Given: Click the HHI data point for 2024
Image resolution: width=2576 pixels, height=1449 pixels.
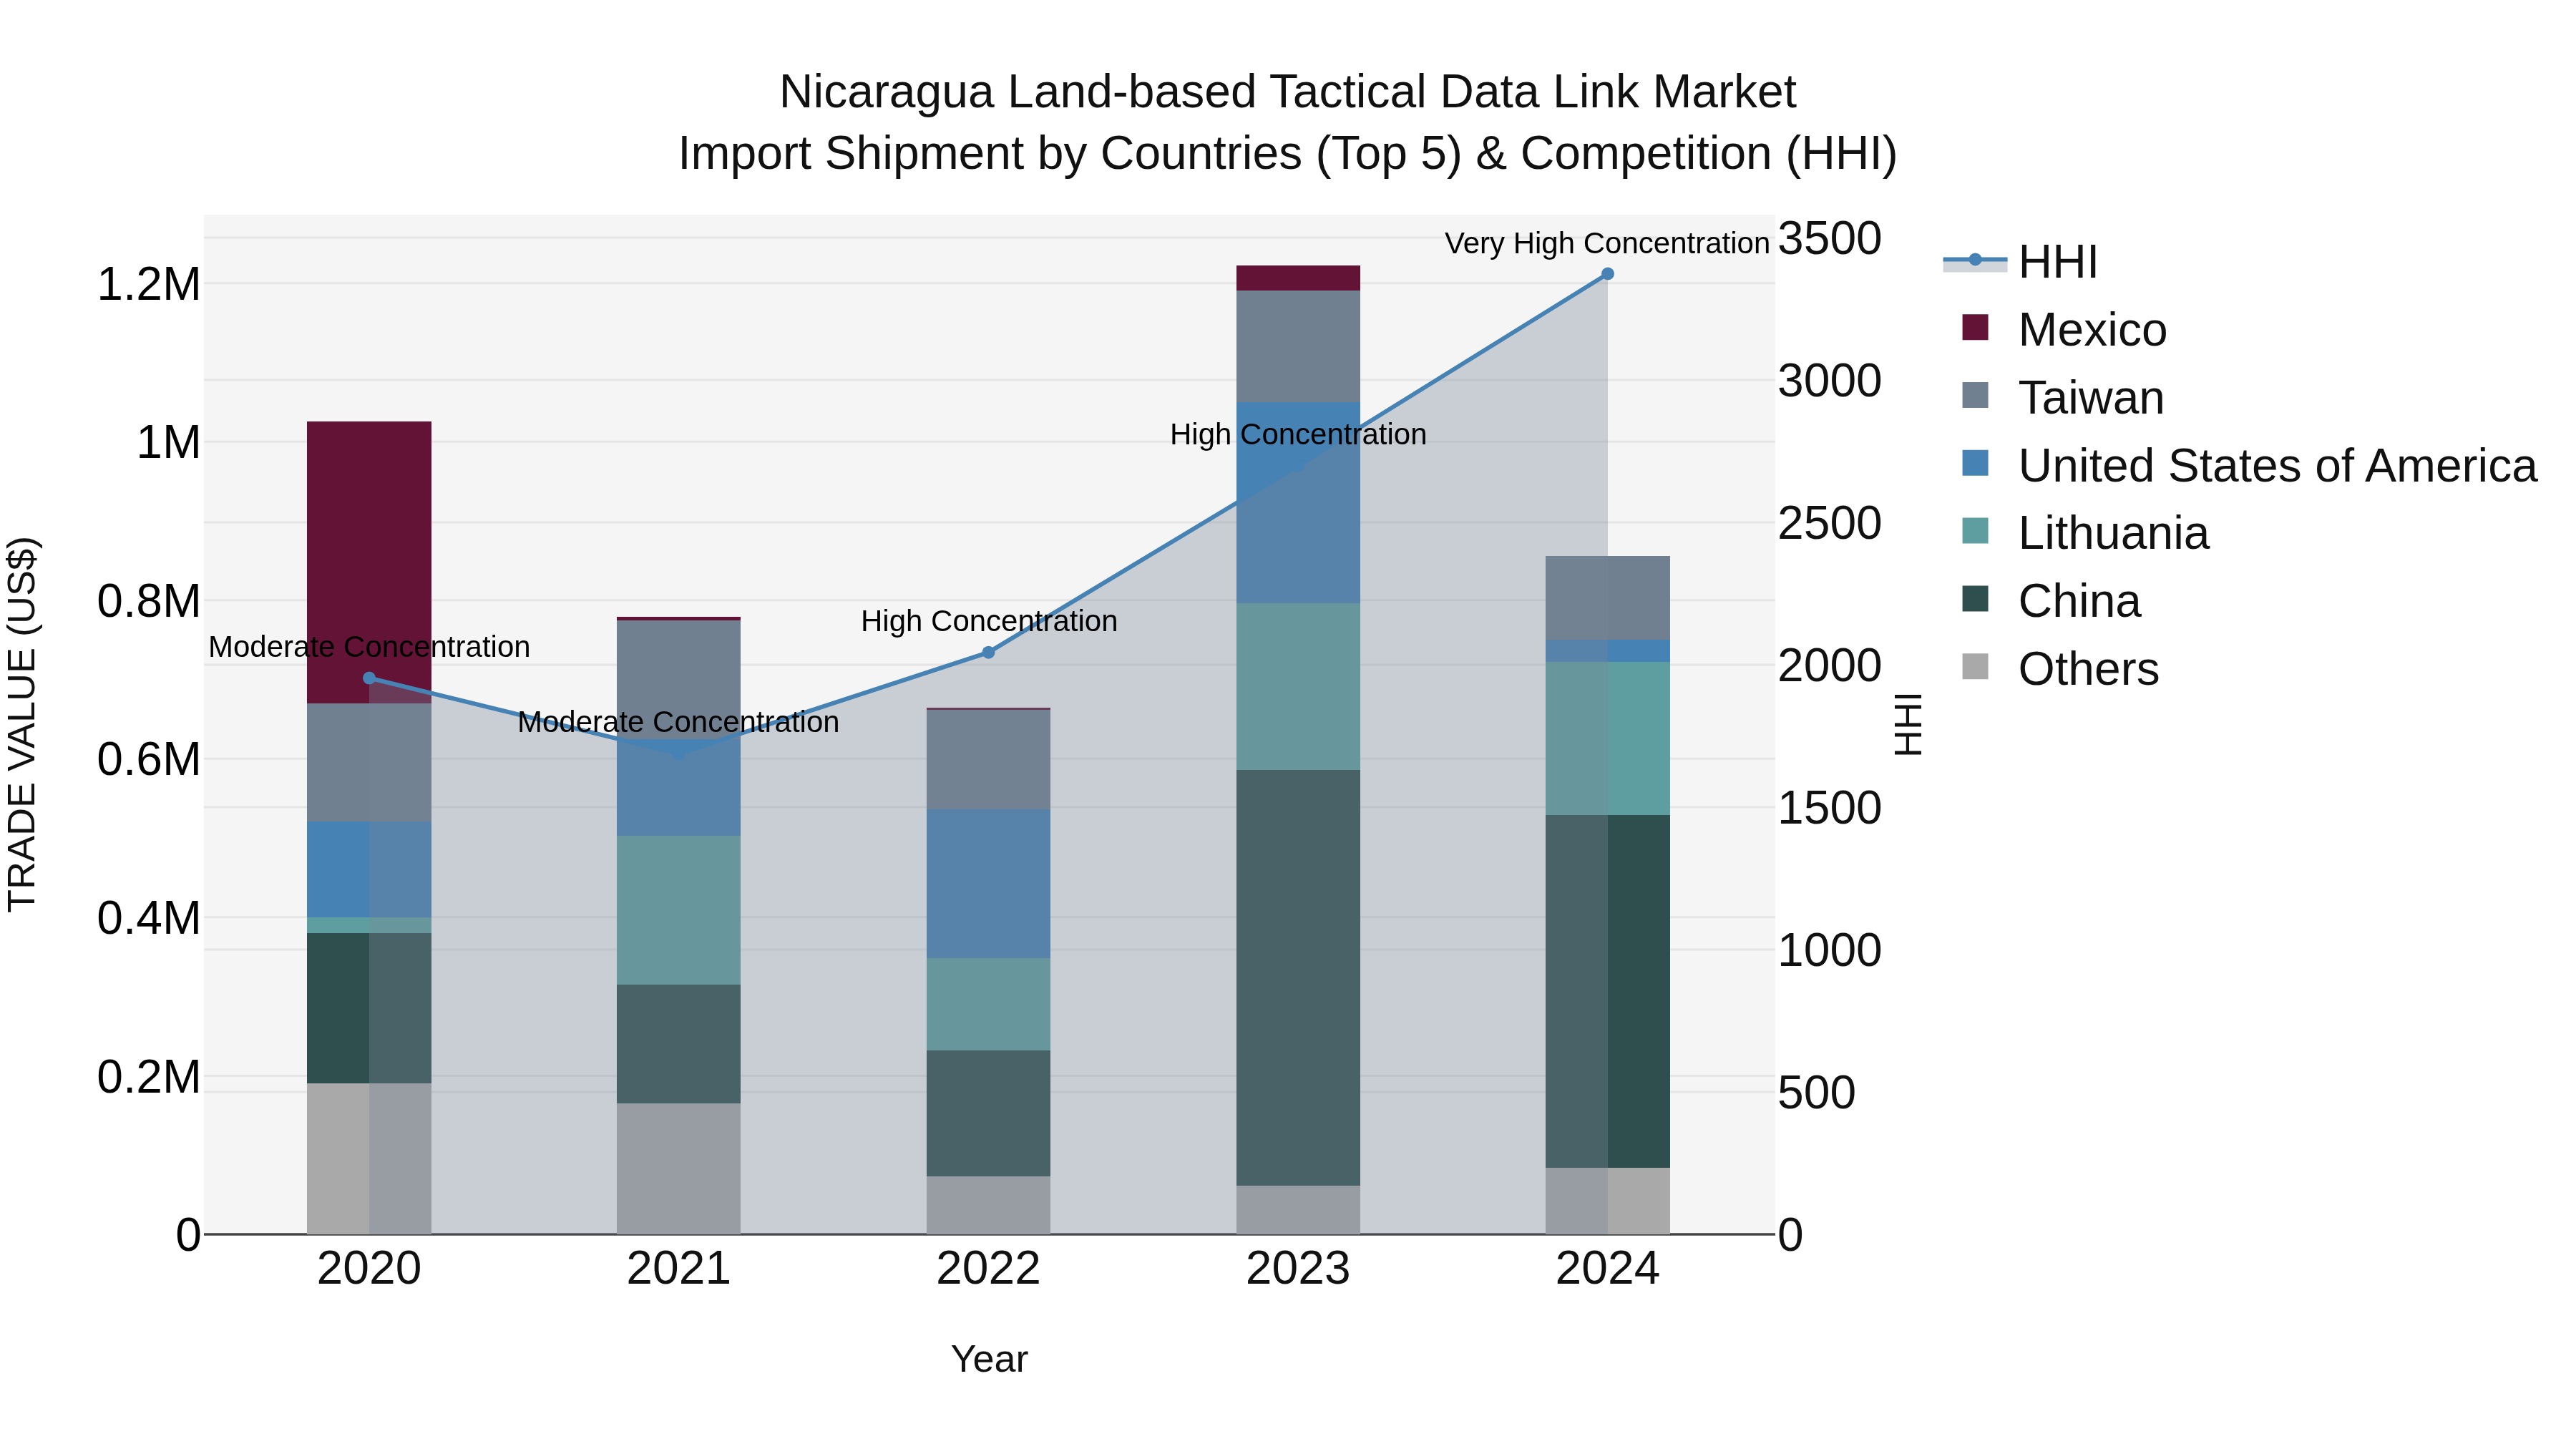Looking at the screenshot, I should pyautogui.click(x=1608, y=274).
